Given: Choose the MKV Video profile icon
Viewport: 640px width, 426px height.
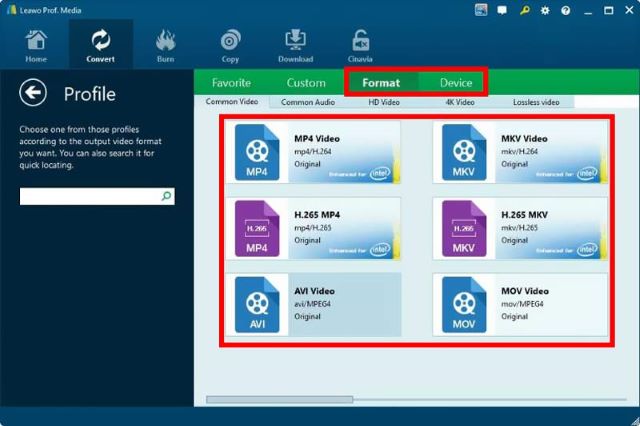Looking at the screenshot, I should pyautogui.click(x=464, y=152).
